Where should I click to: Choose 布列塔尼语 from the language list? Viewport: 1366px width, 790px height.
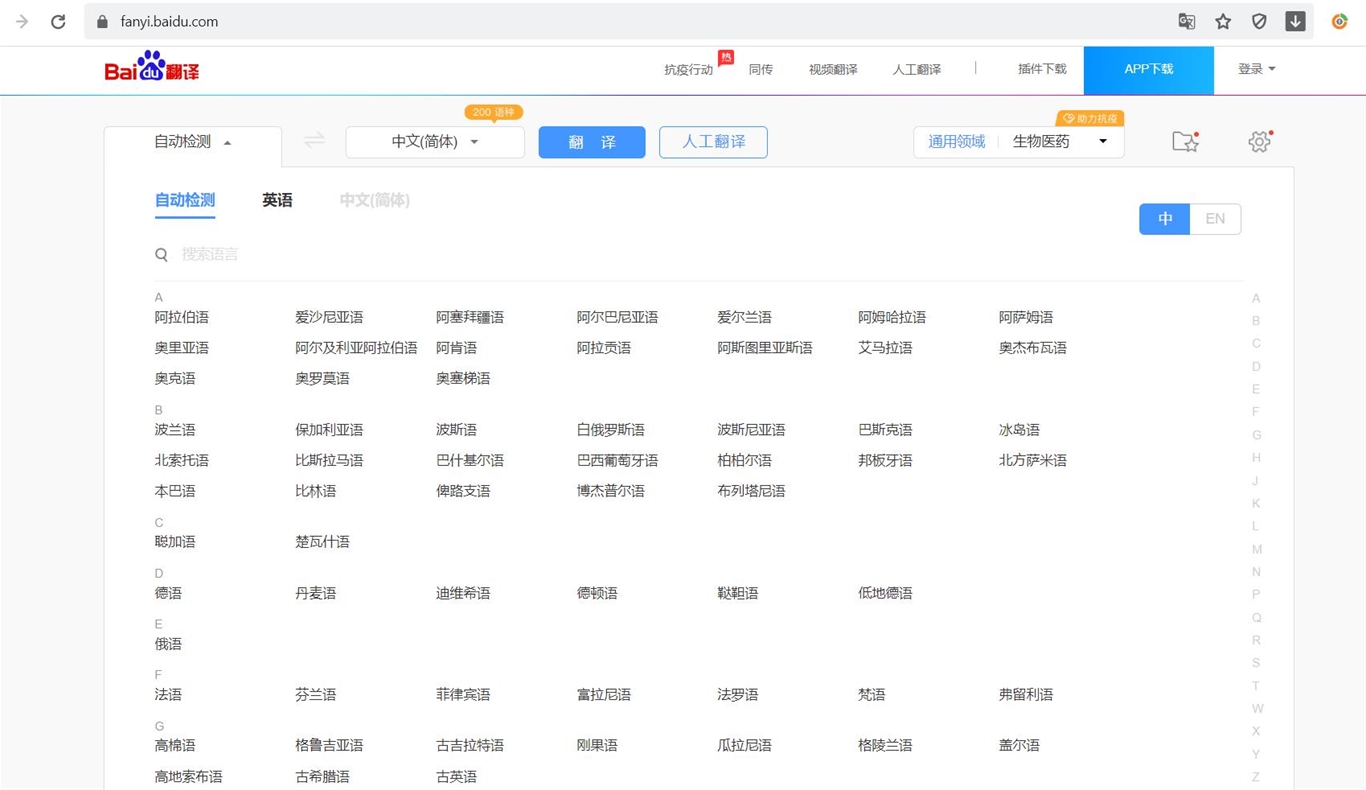tap(751, 491)
